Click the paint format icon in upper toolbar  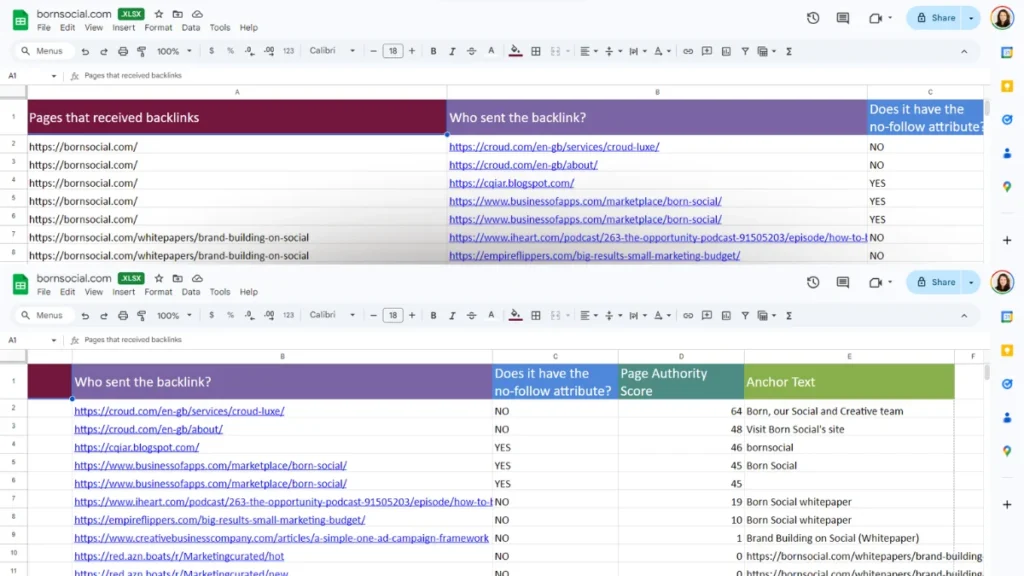(x=141, y=51)
